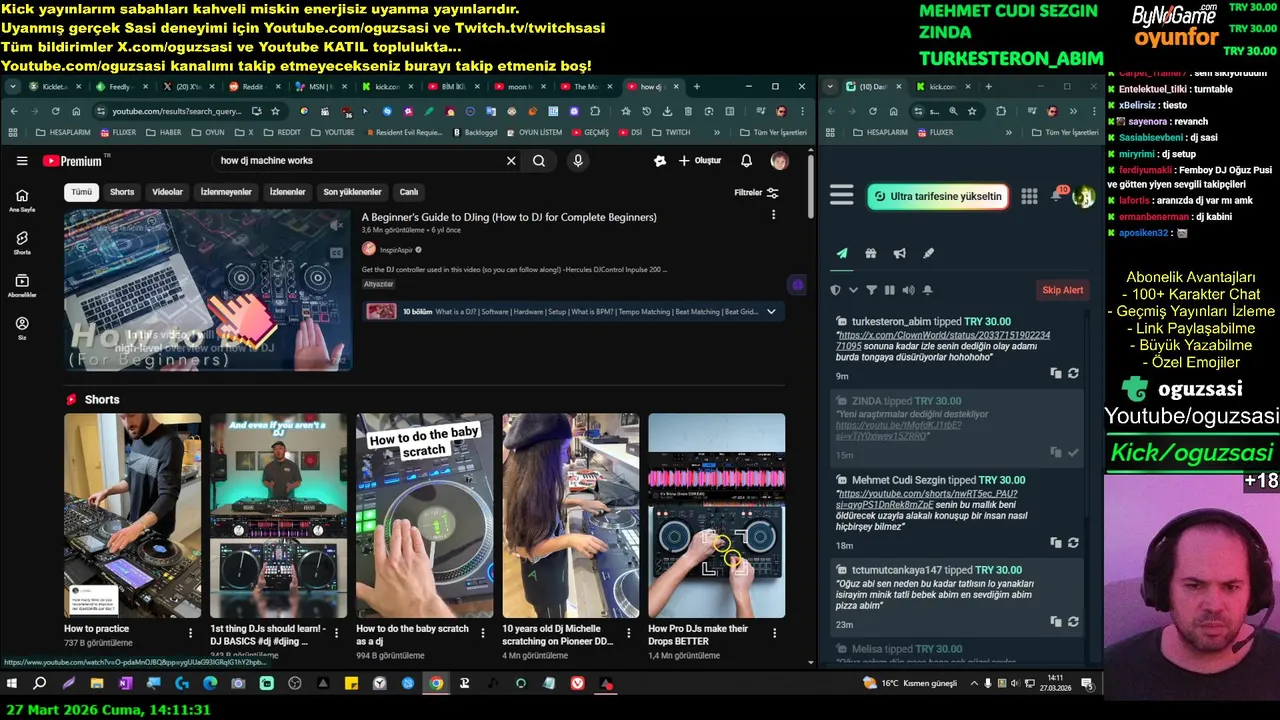
Task: Select the Videolar filter chip
Action: point(167,192)
